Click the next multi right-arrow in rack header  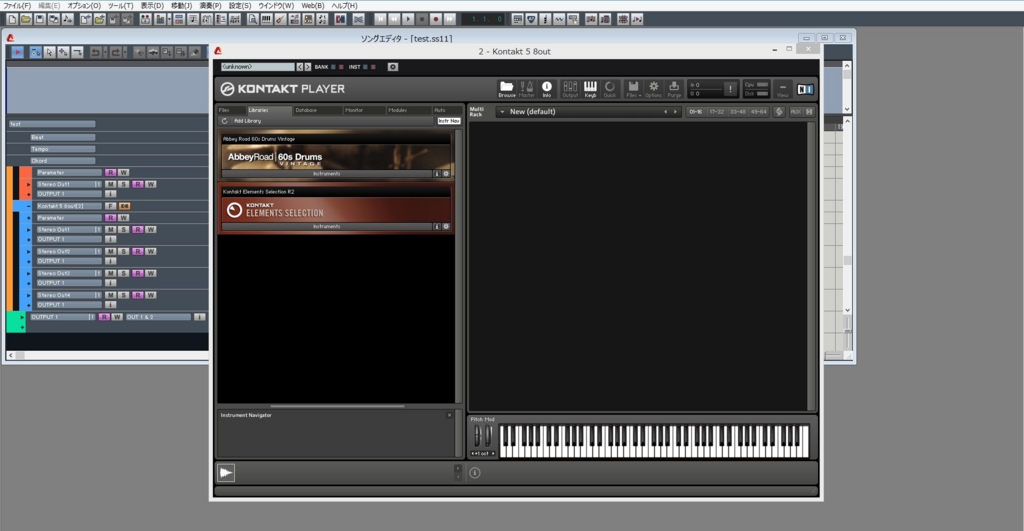675,112
